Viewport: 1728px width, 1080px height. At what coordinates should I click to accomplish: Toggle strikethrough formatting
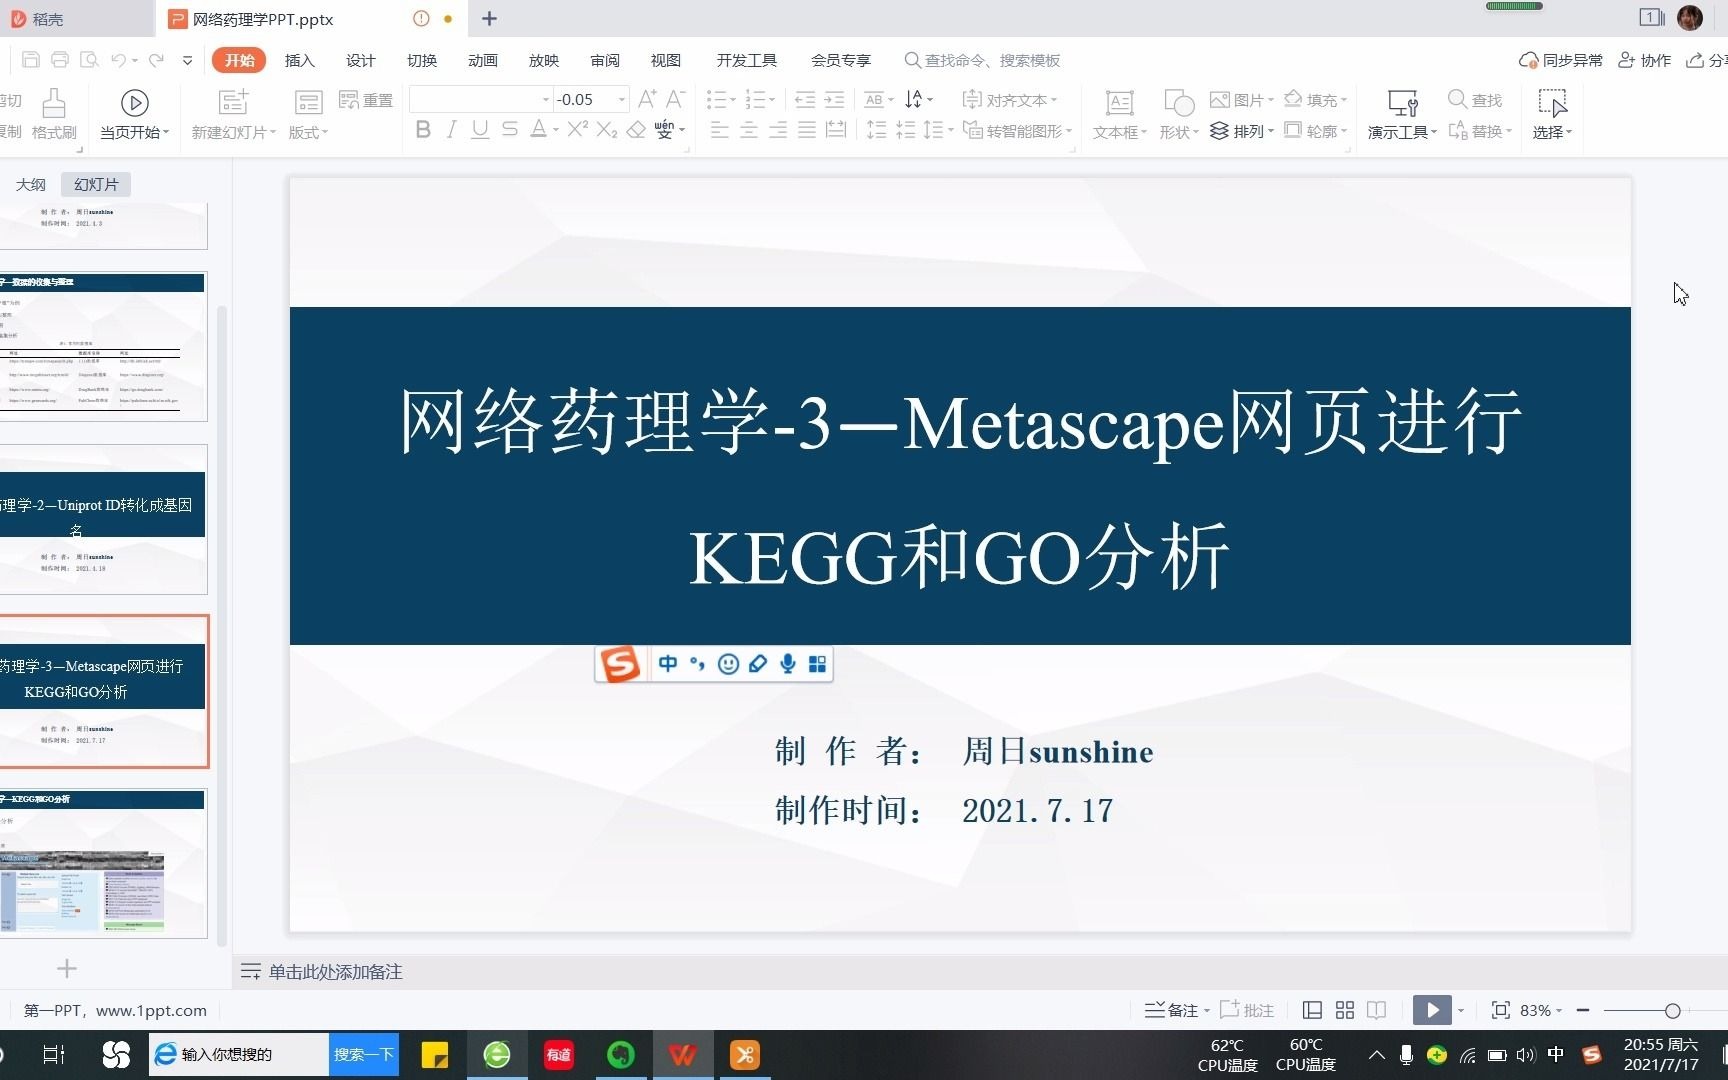(510, 130)
